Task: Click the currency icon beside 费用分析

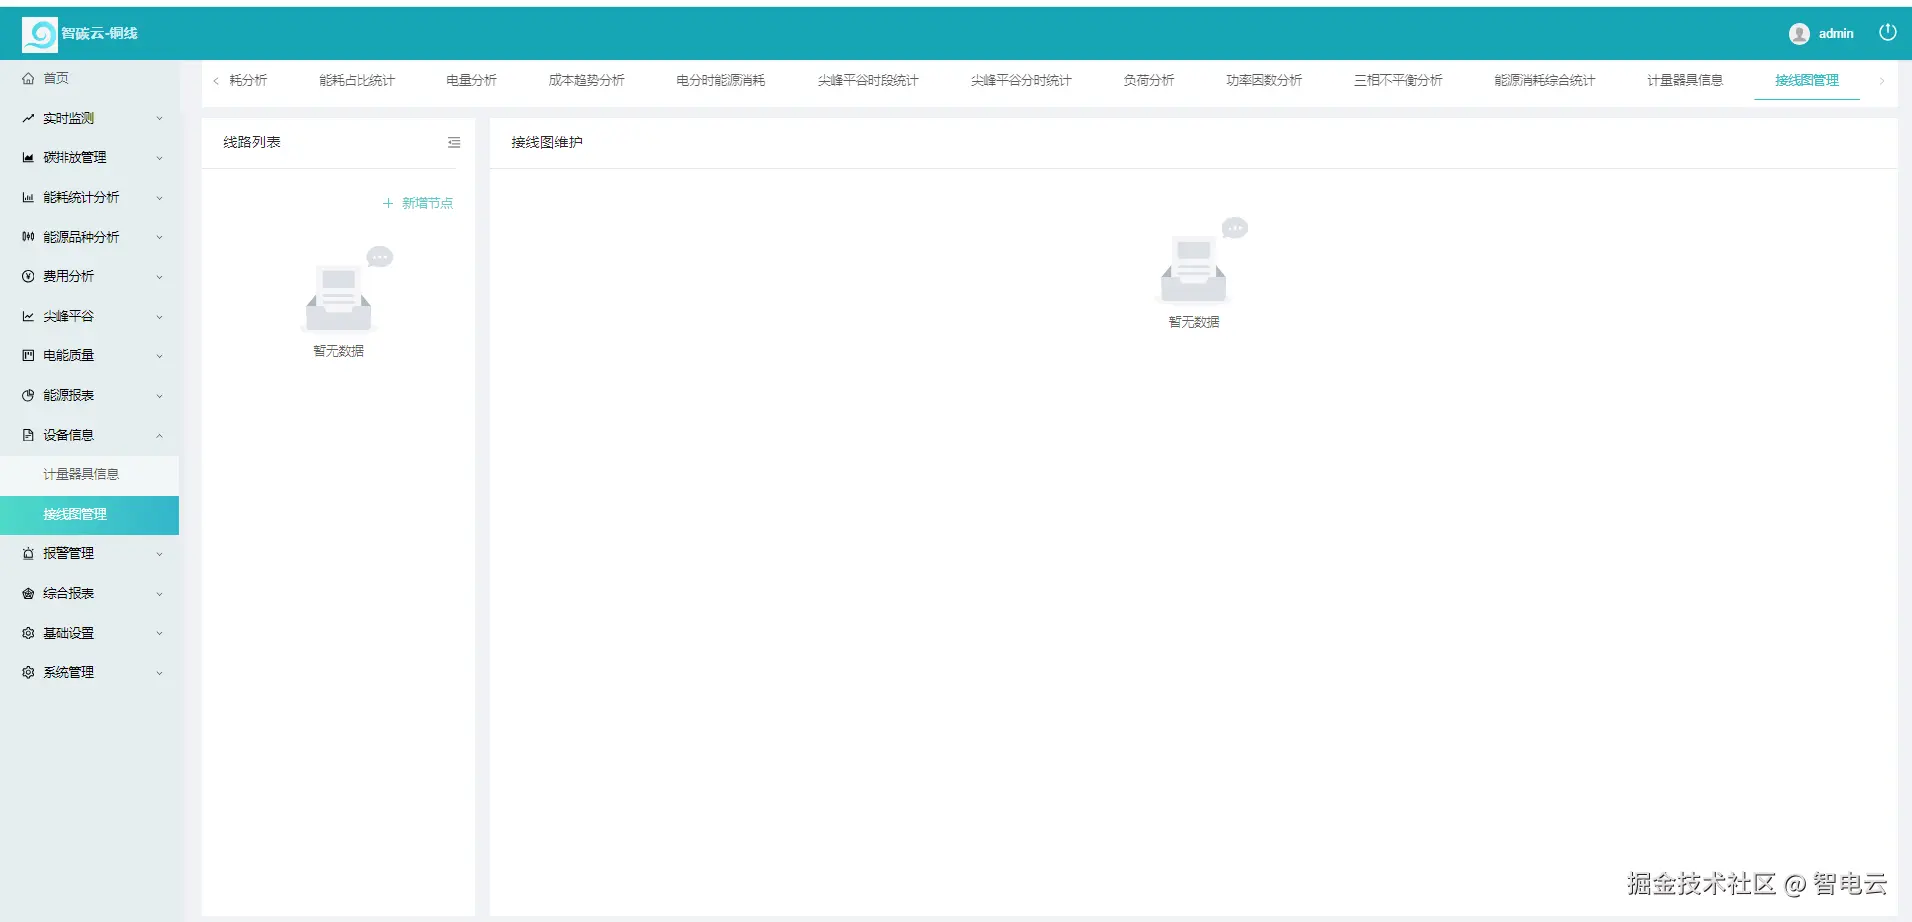Action: tap(28, 276)
